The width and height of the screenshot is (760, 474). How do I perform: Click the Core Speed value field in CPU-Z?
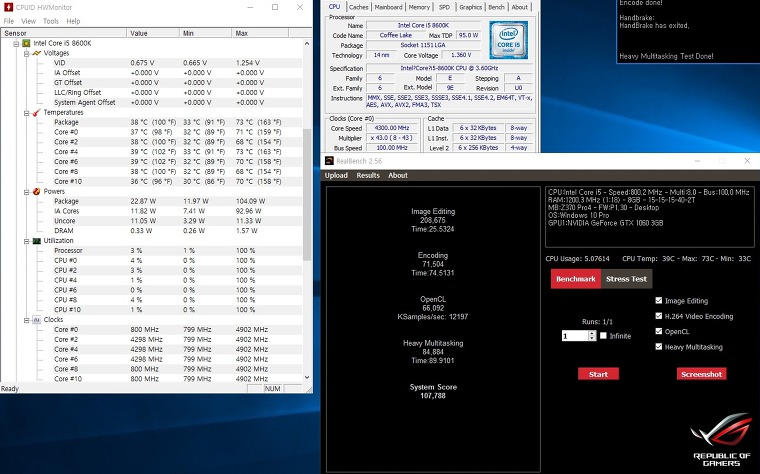tap(392, 128)
